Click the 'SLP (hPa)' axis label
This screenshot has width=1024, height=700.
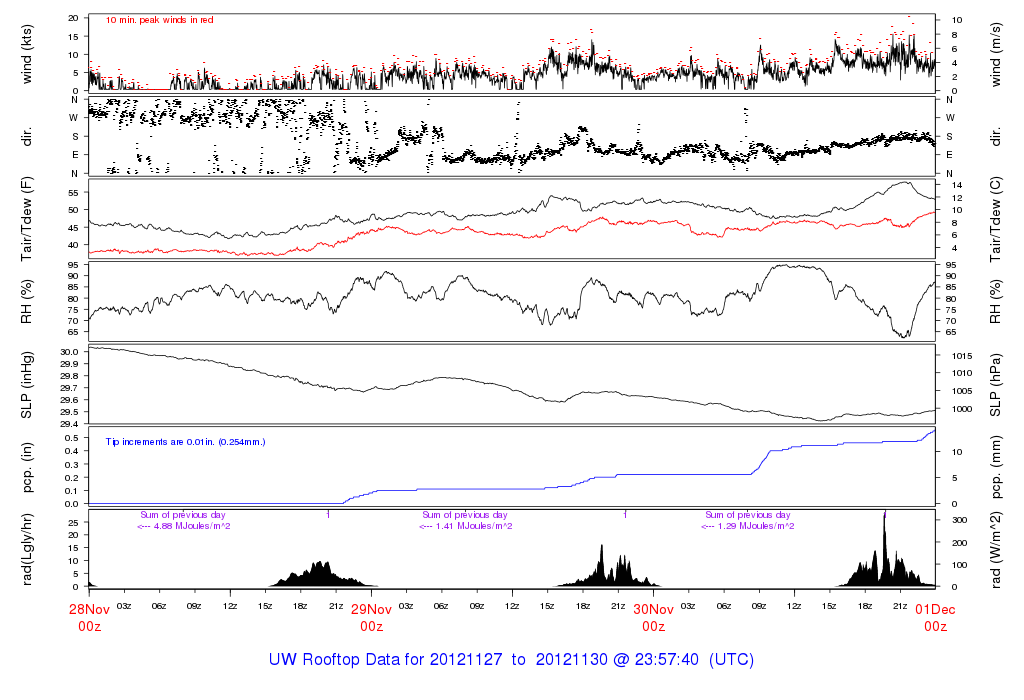tap(995, 385)
